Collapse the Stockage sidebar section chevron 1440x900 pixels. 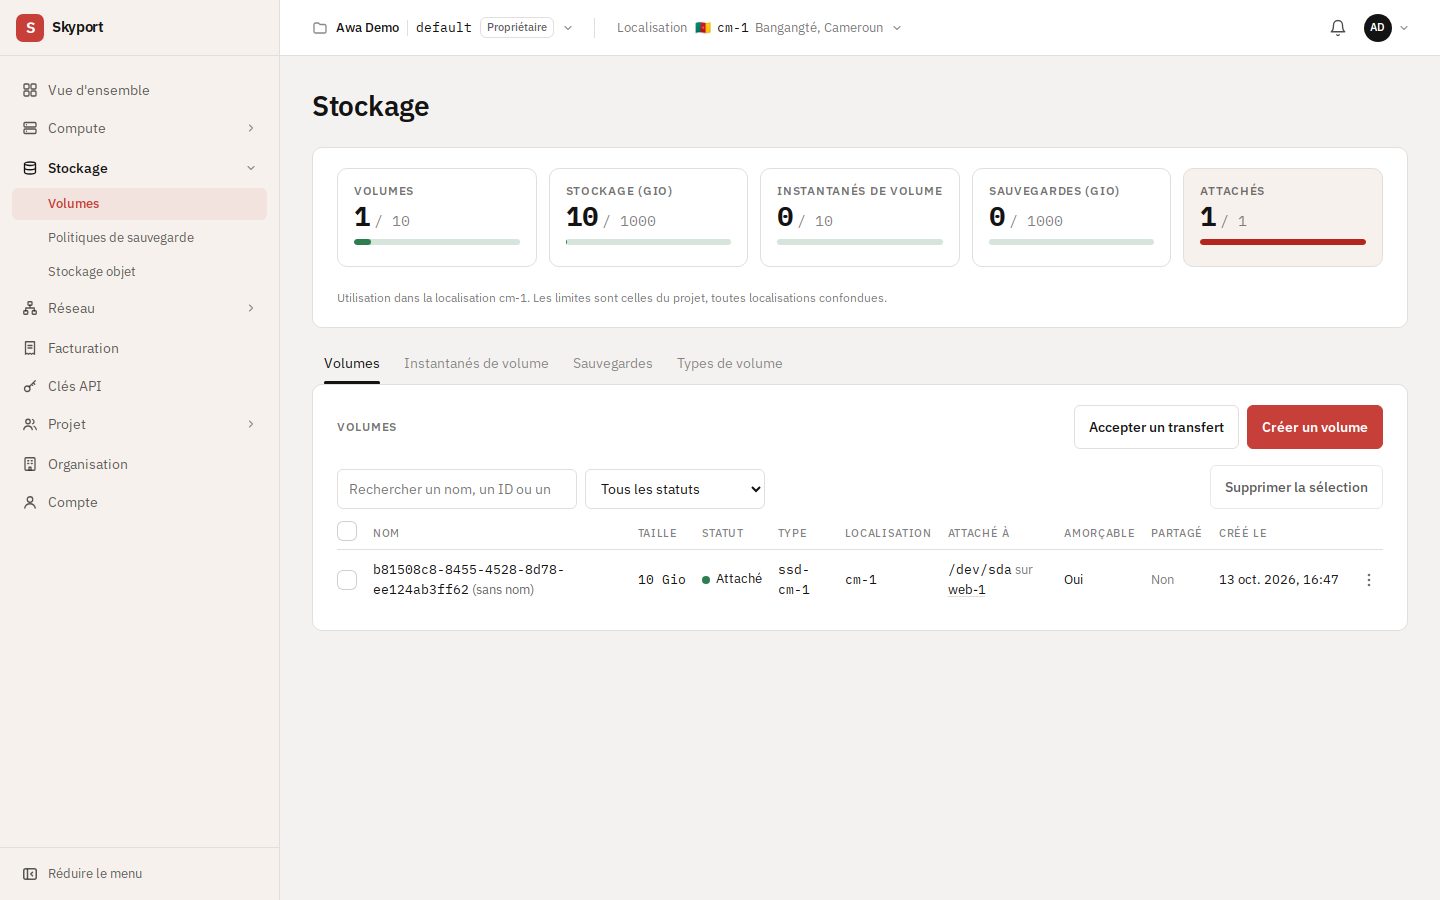click(251, 168)
